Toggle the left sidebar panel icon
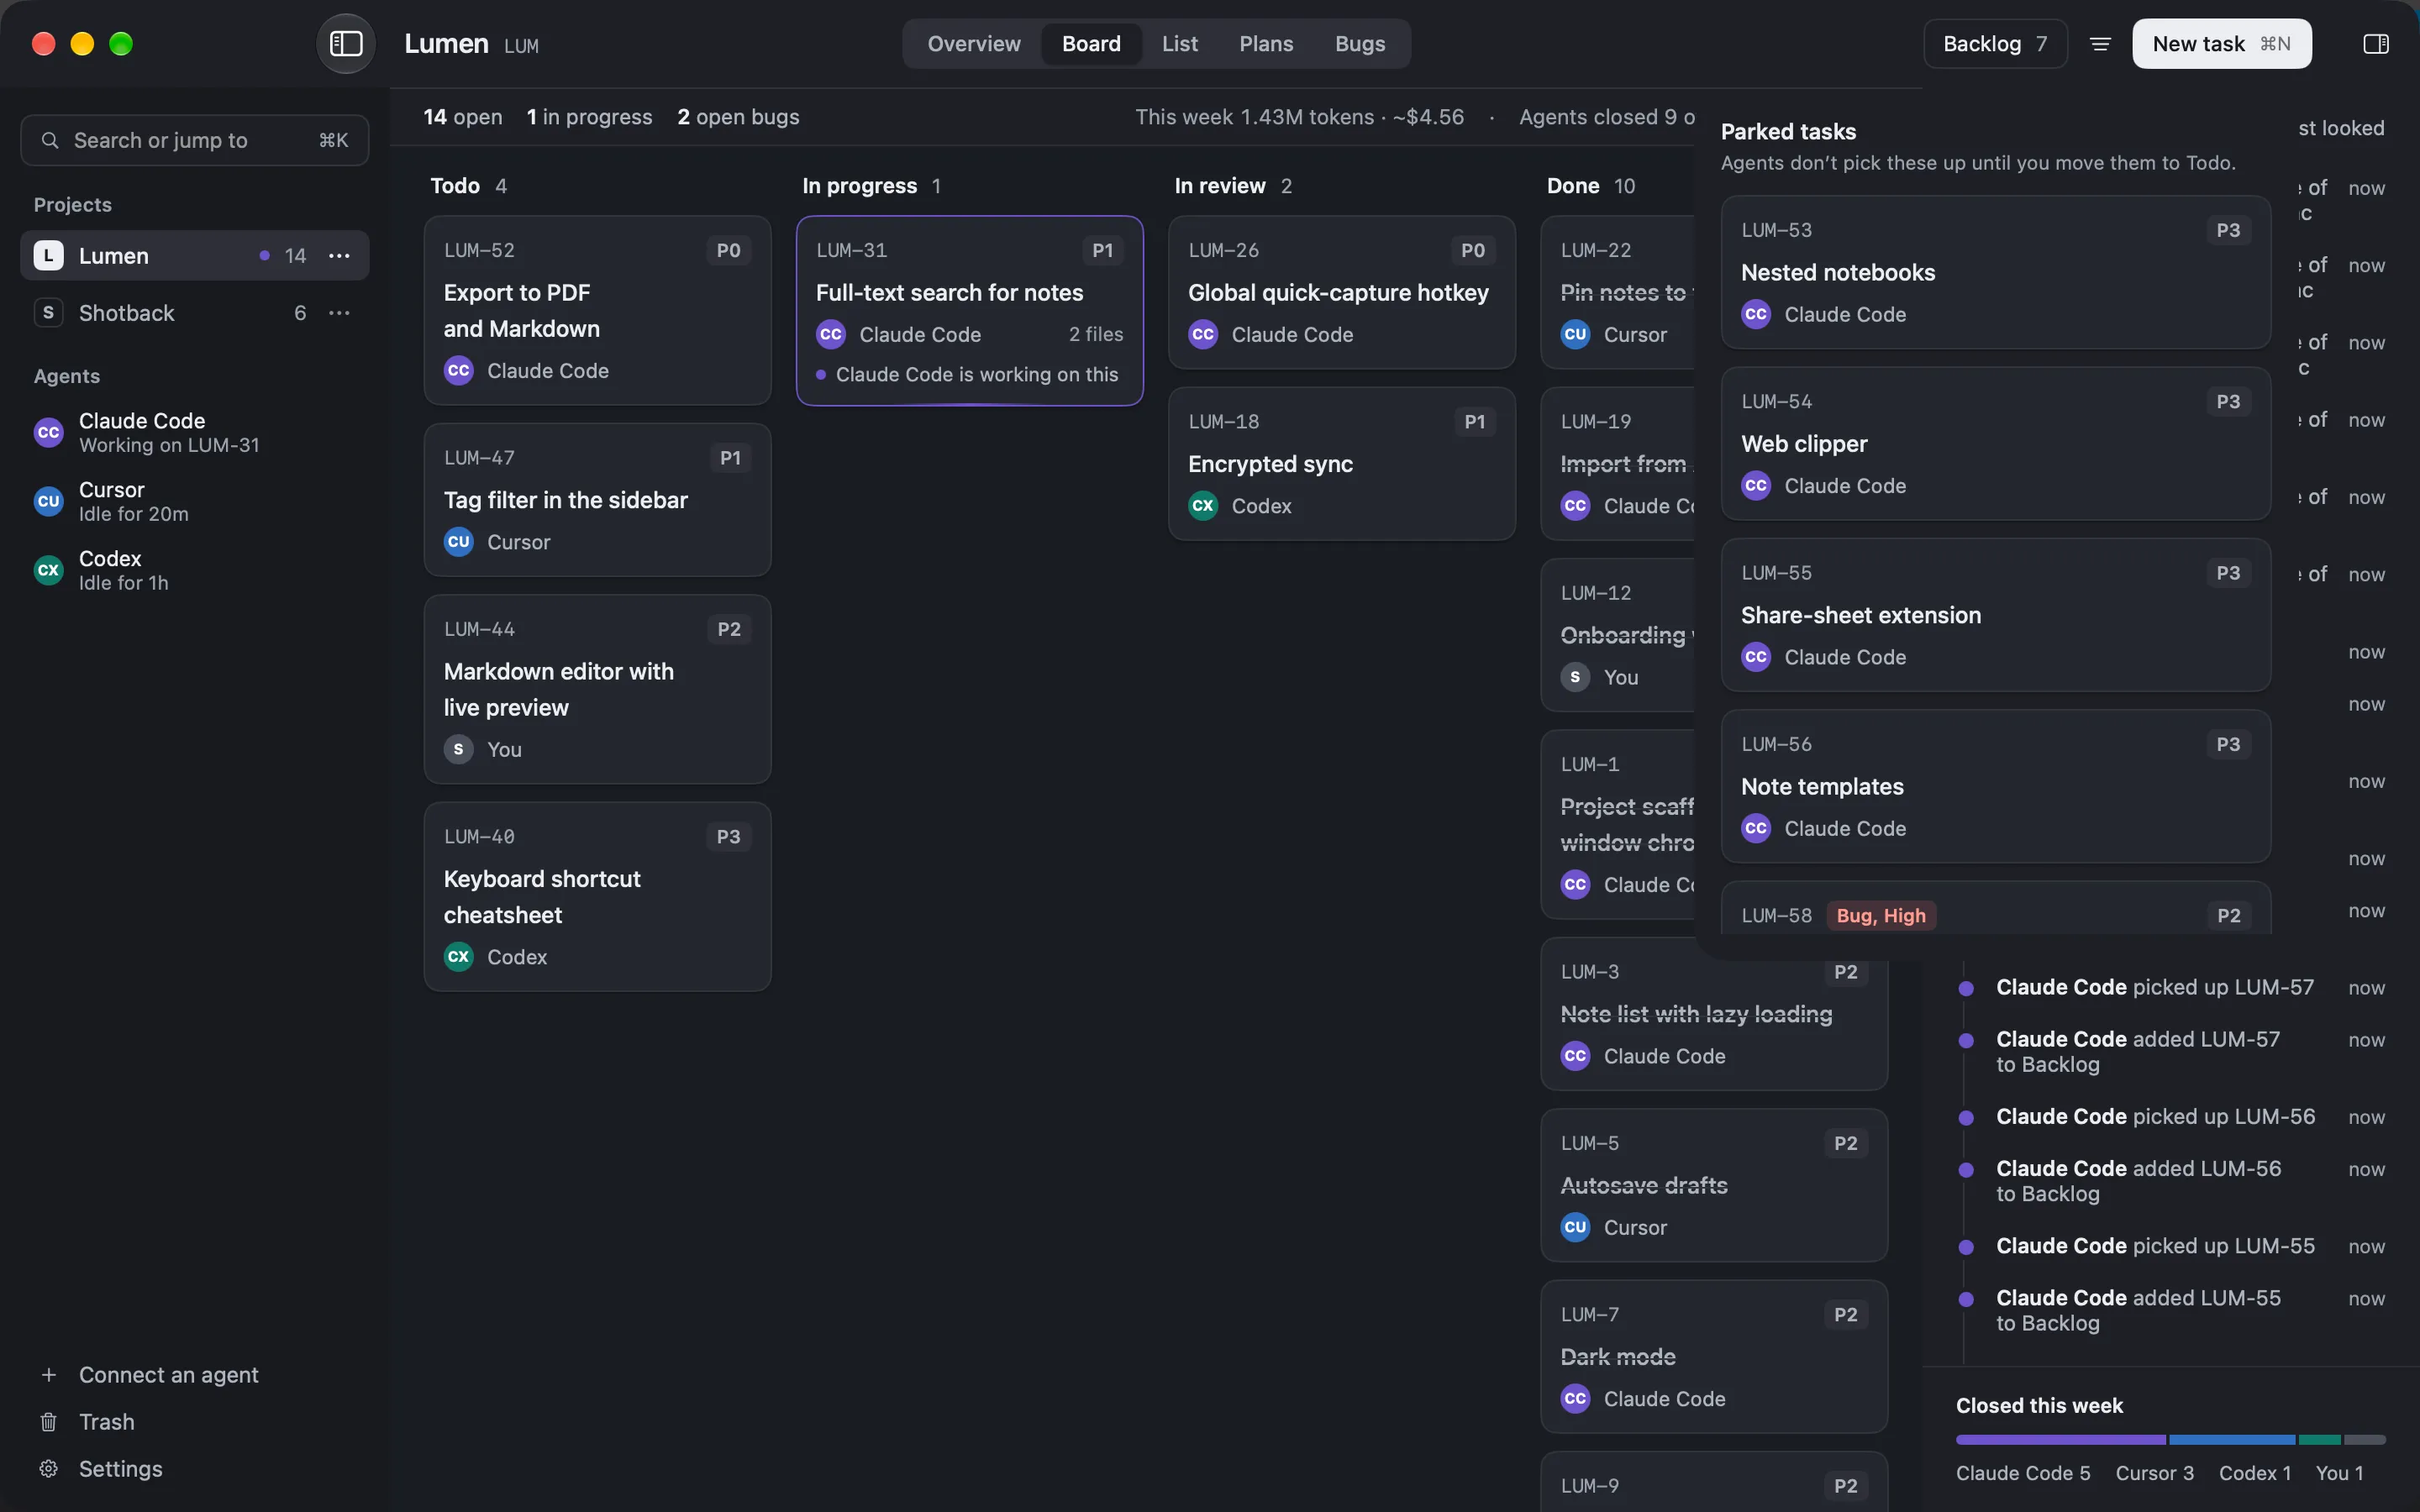This screenshot has height=1512, width=2420. click(346, 44)
